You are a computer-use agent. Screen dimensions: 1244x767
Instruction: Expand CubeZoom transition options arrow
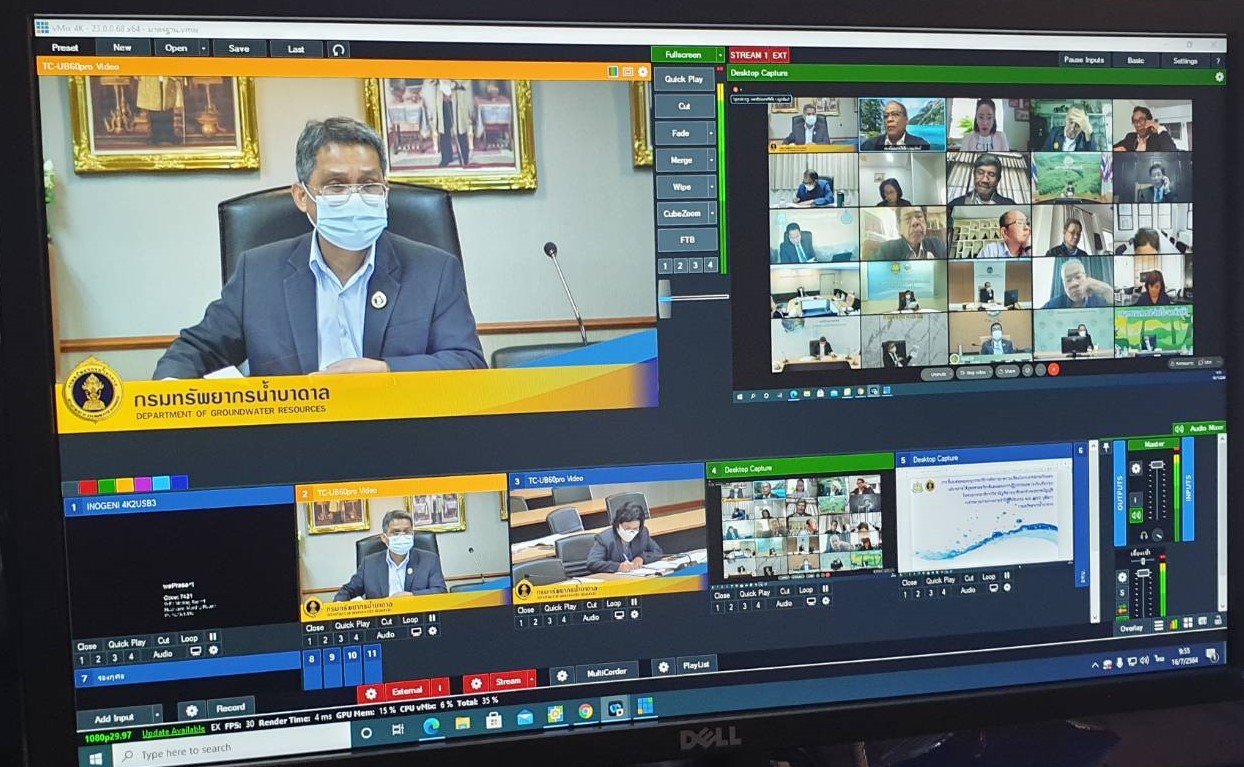711,213
